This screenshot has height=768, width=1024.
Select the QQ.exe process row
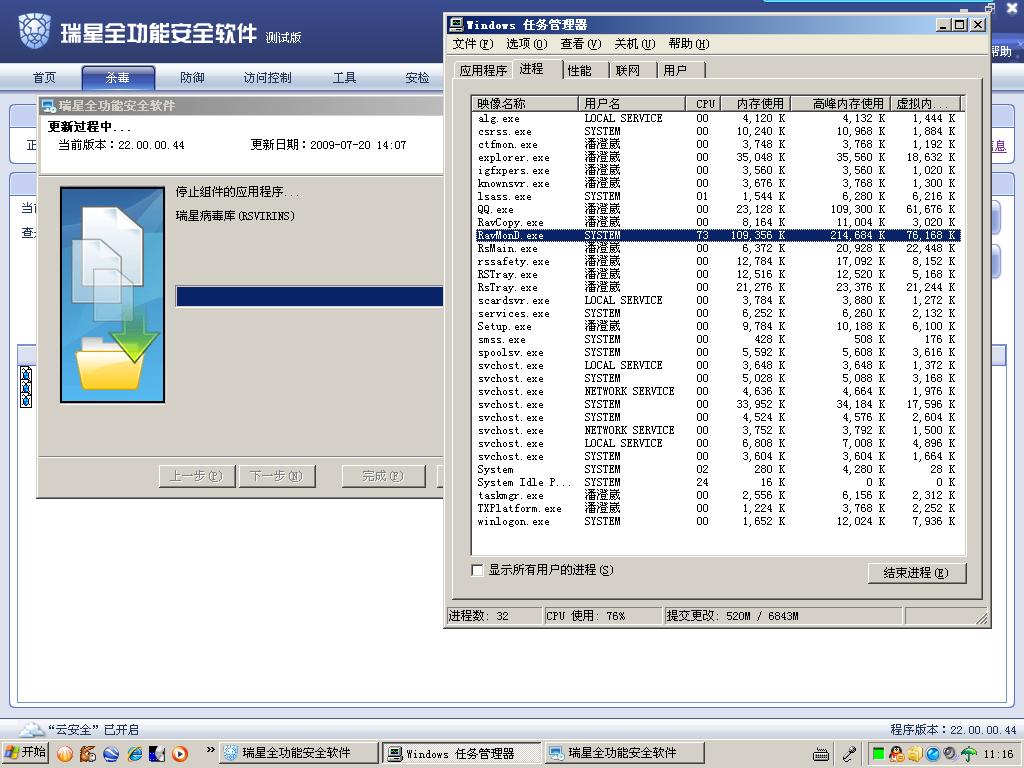coord(718,210)
